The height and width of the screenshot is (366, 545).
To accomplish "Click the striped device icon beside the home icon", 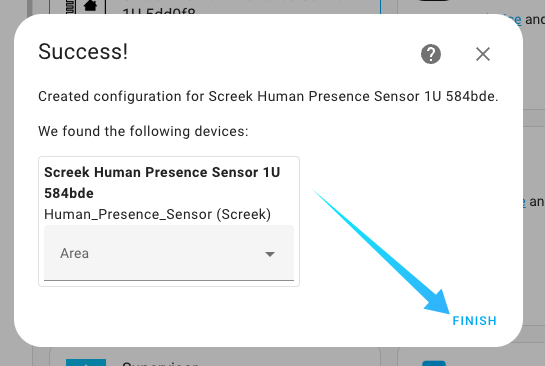I will click(70, 6).
